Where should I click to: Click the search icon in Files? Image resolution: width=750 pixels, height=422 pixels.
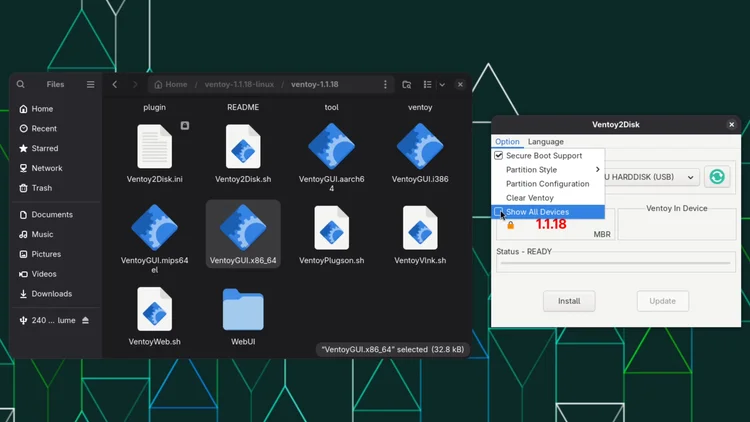pyautogui.click(x=21, y=84)
